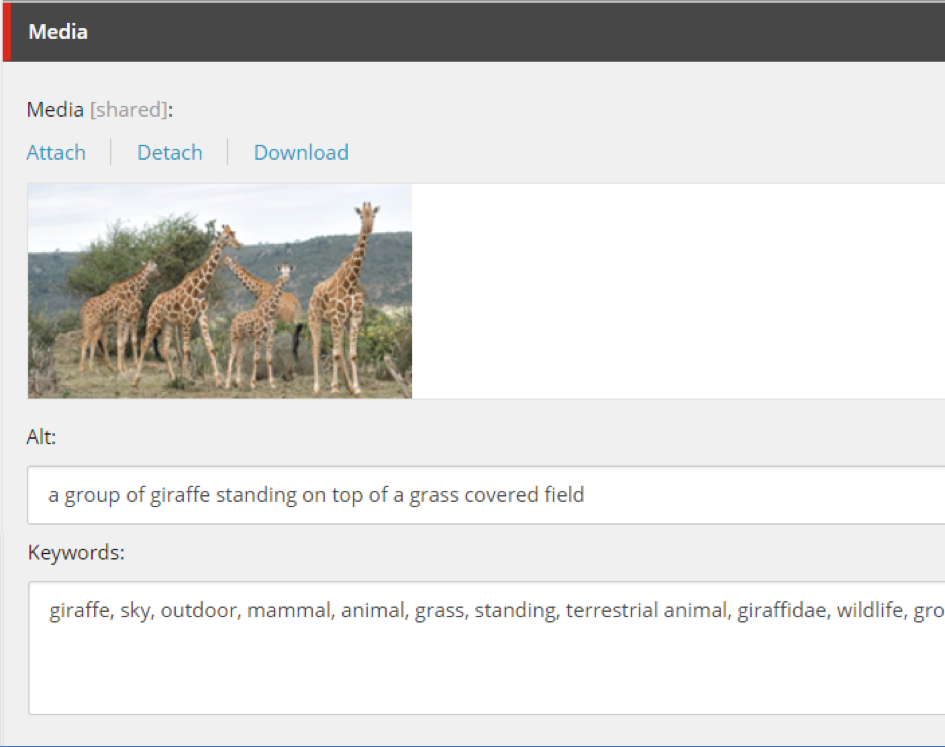Select the giraffe image thumbnail

(x=219, y=291)
